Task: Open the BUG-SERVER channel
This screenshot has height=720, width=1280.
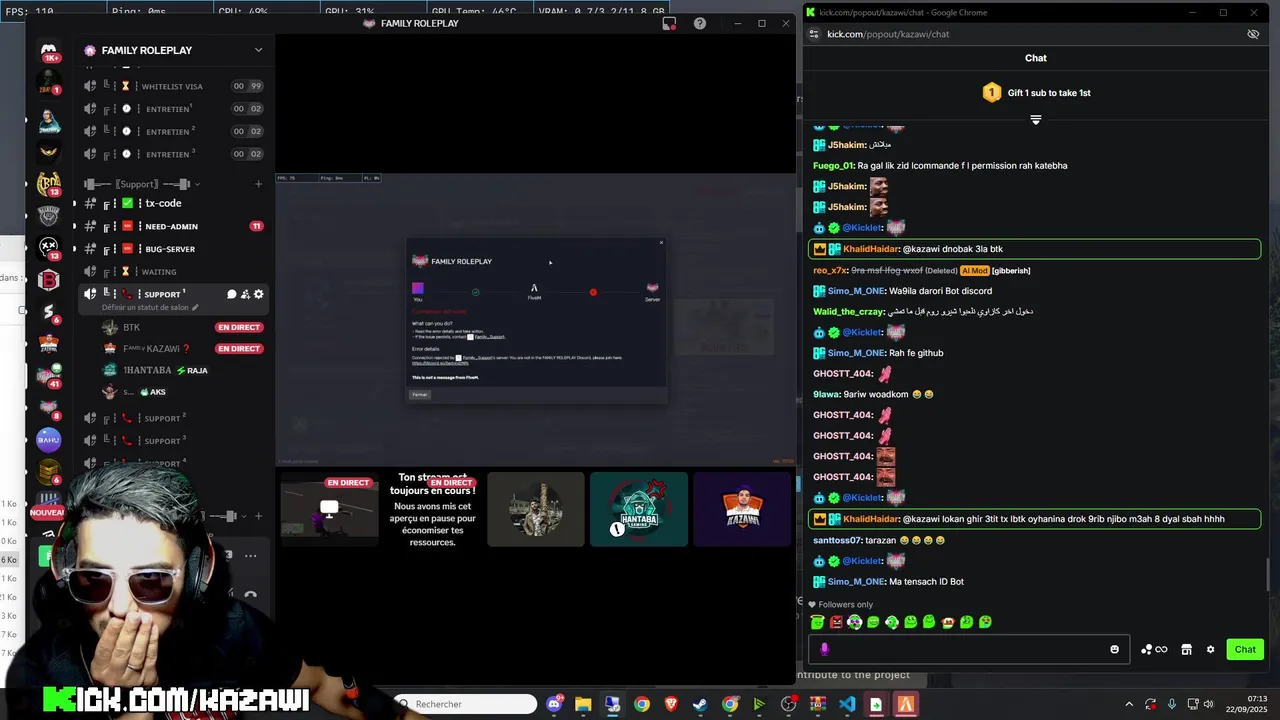Action: coord(174,249)
